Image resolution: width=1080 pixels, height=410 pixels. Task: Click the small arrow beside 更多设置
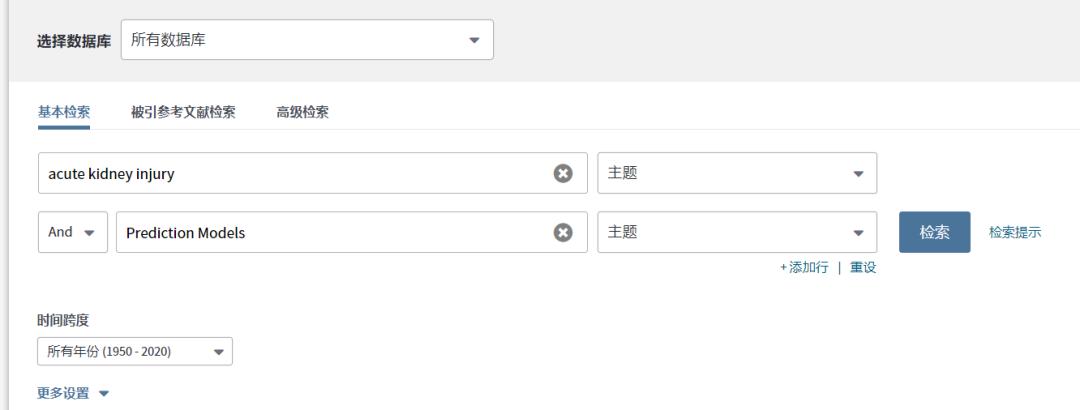(103, 393)
